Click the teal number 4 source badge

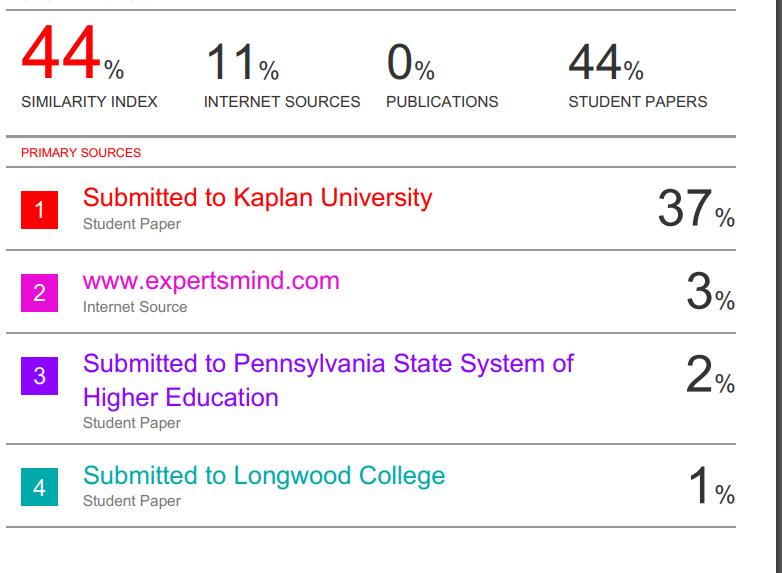tap(39, 487)
